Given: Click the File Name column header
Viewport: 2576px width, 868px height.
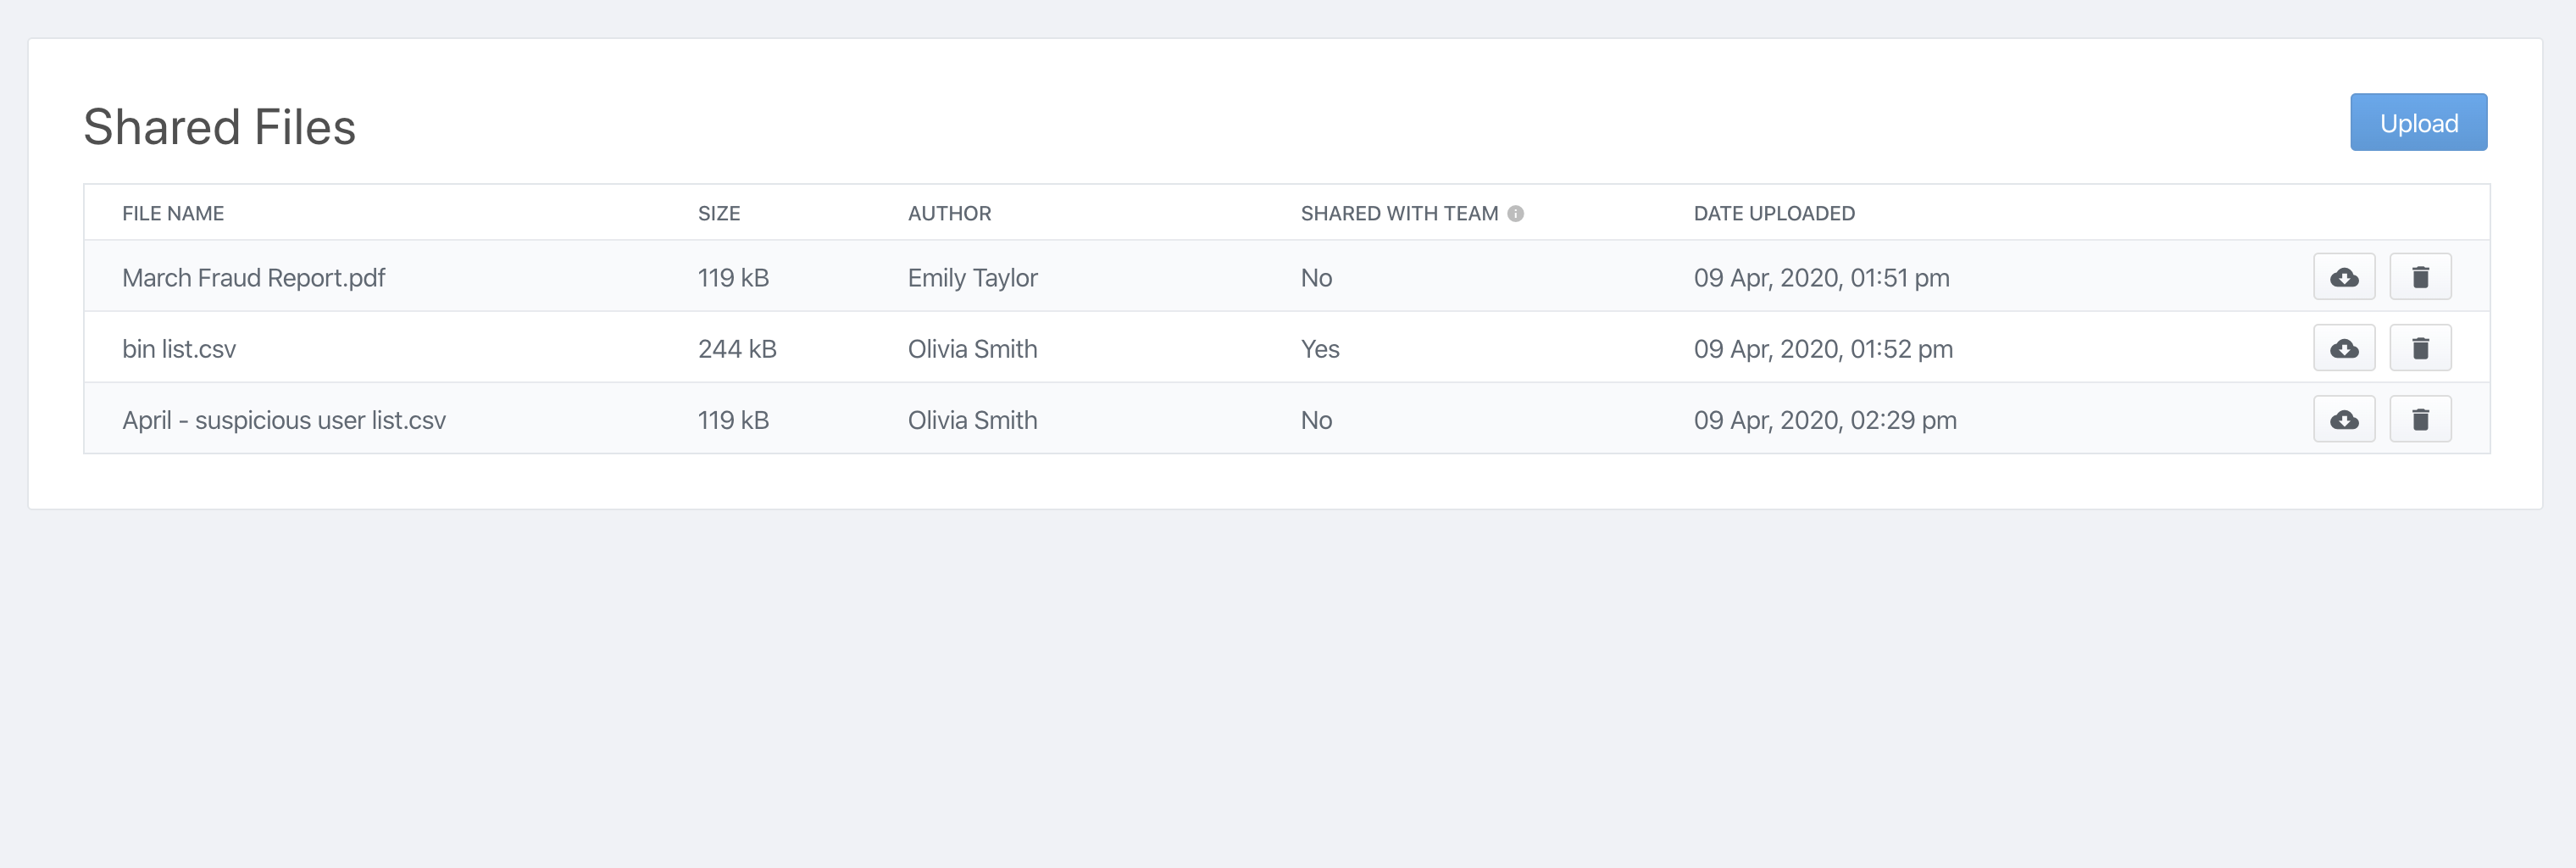Looking at the screenshot, I should point(173,213).
